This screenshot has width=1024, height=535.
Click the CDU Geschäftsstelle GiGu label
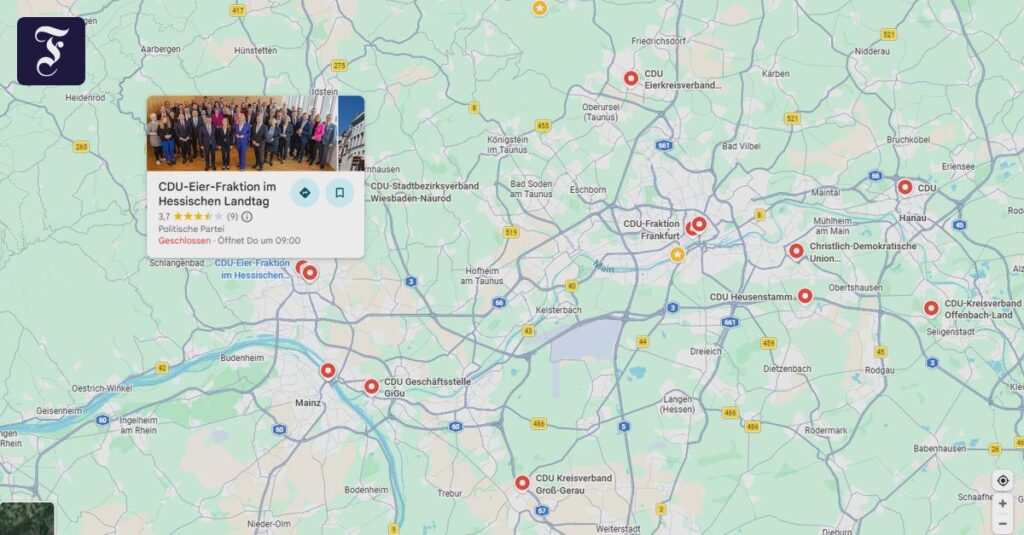tap(427, 387)
